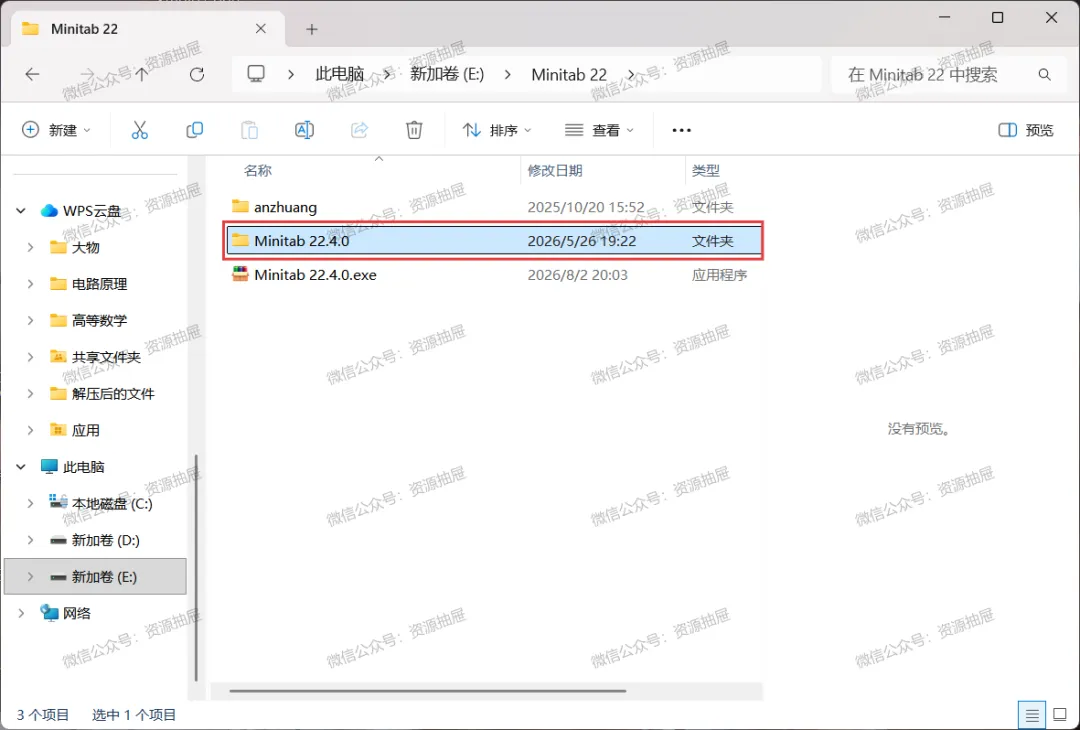Select the Minitab 22.4.0 folder row
1080x730 pixels.
[494, 240]
